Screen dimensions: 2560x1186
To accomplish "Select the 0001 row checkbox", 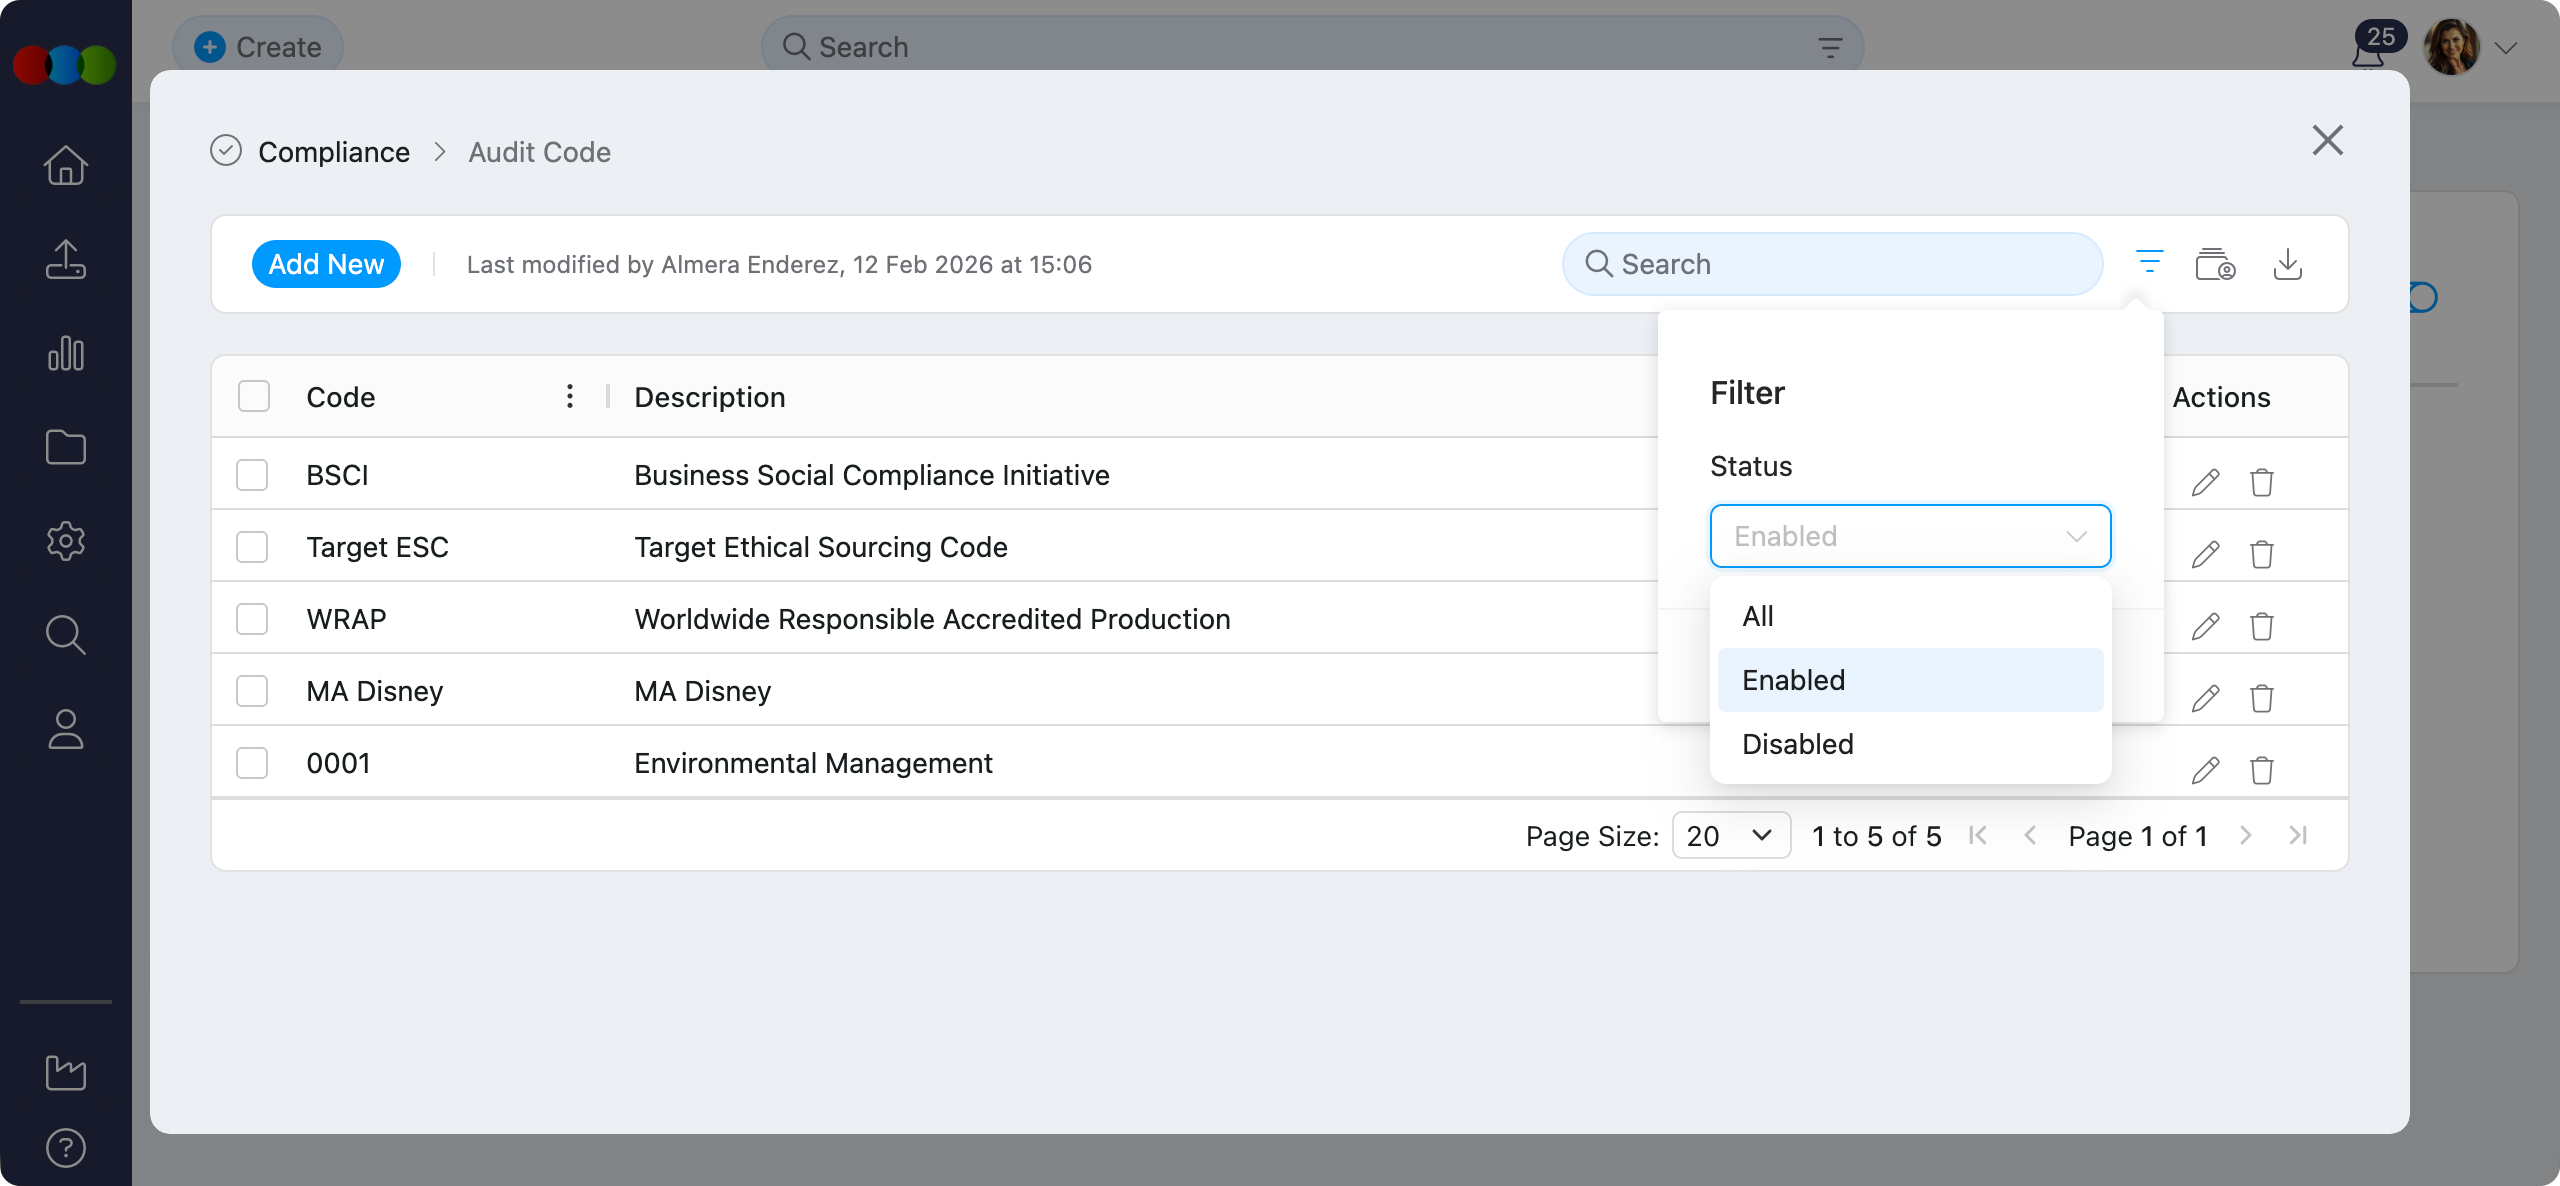I will pos(252,763).
